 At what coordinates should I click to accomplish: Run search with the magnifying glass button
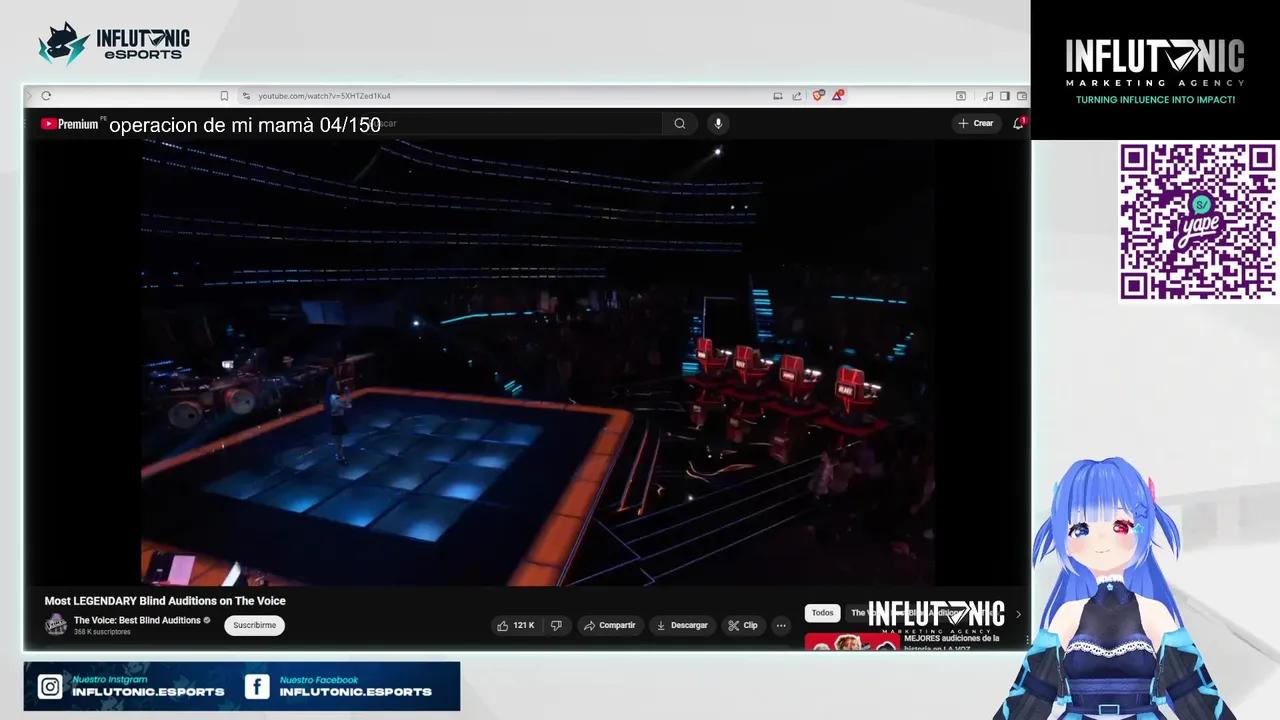680,124
